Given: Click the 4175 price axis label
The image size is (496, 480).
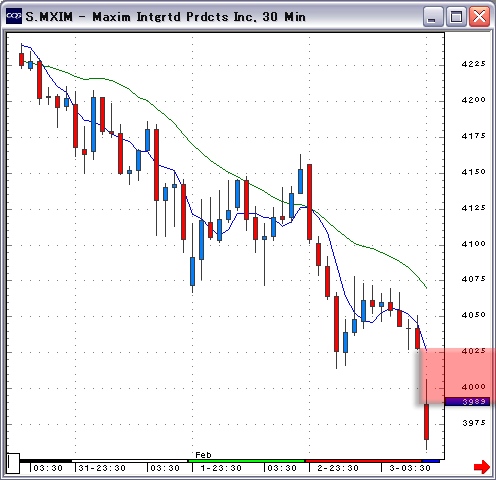Looking at the screenshot, I should tap(473, 136).
